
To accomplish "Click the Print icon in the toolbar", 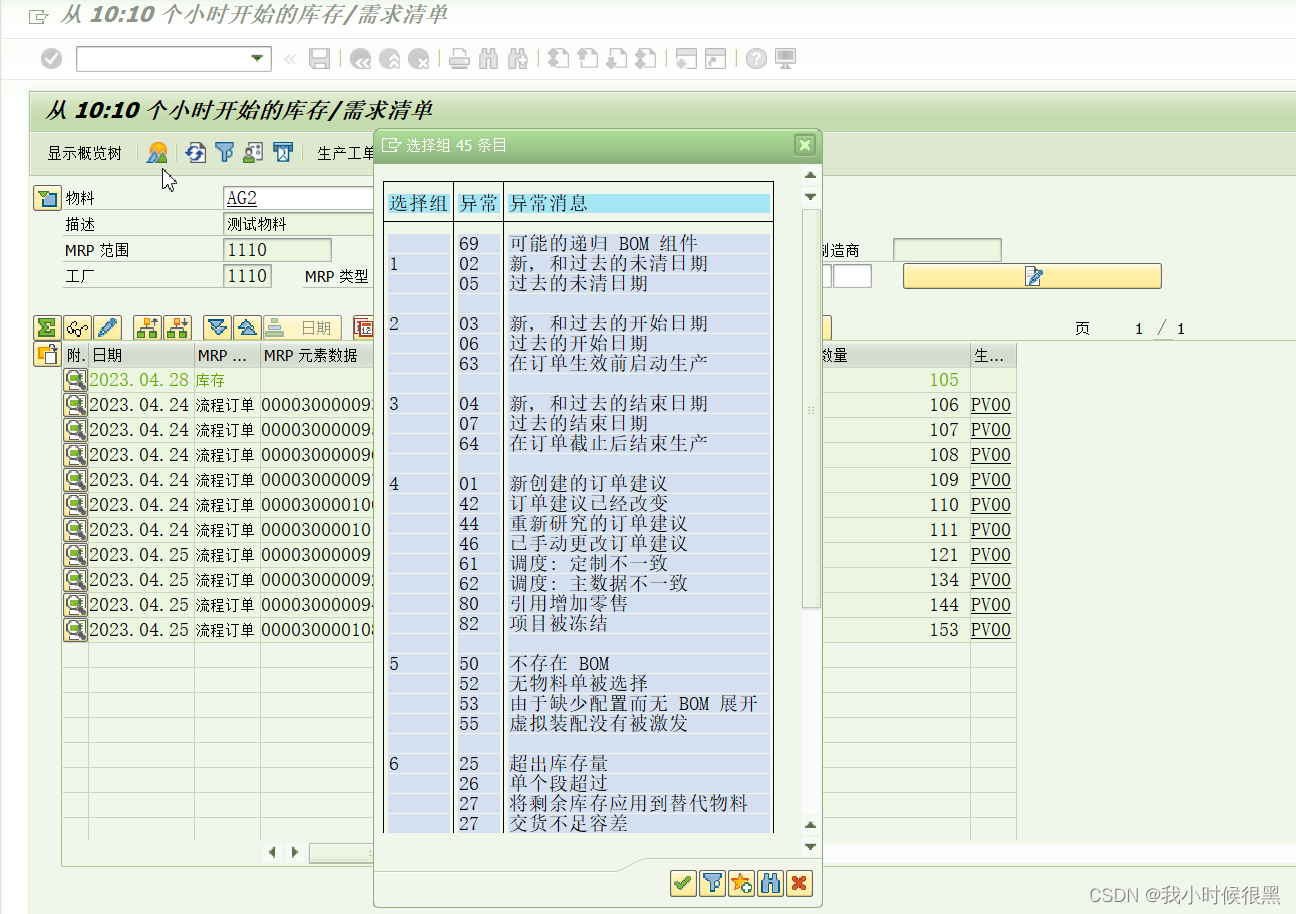I will pos(459,59).
